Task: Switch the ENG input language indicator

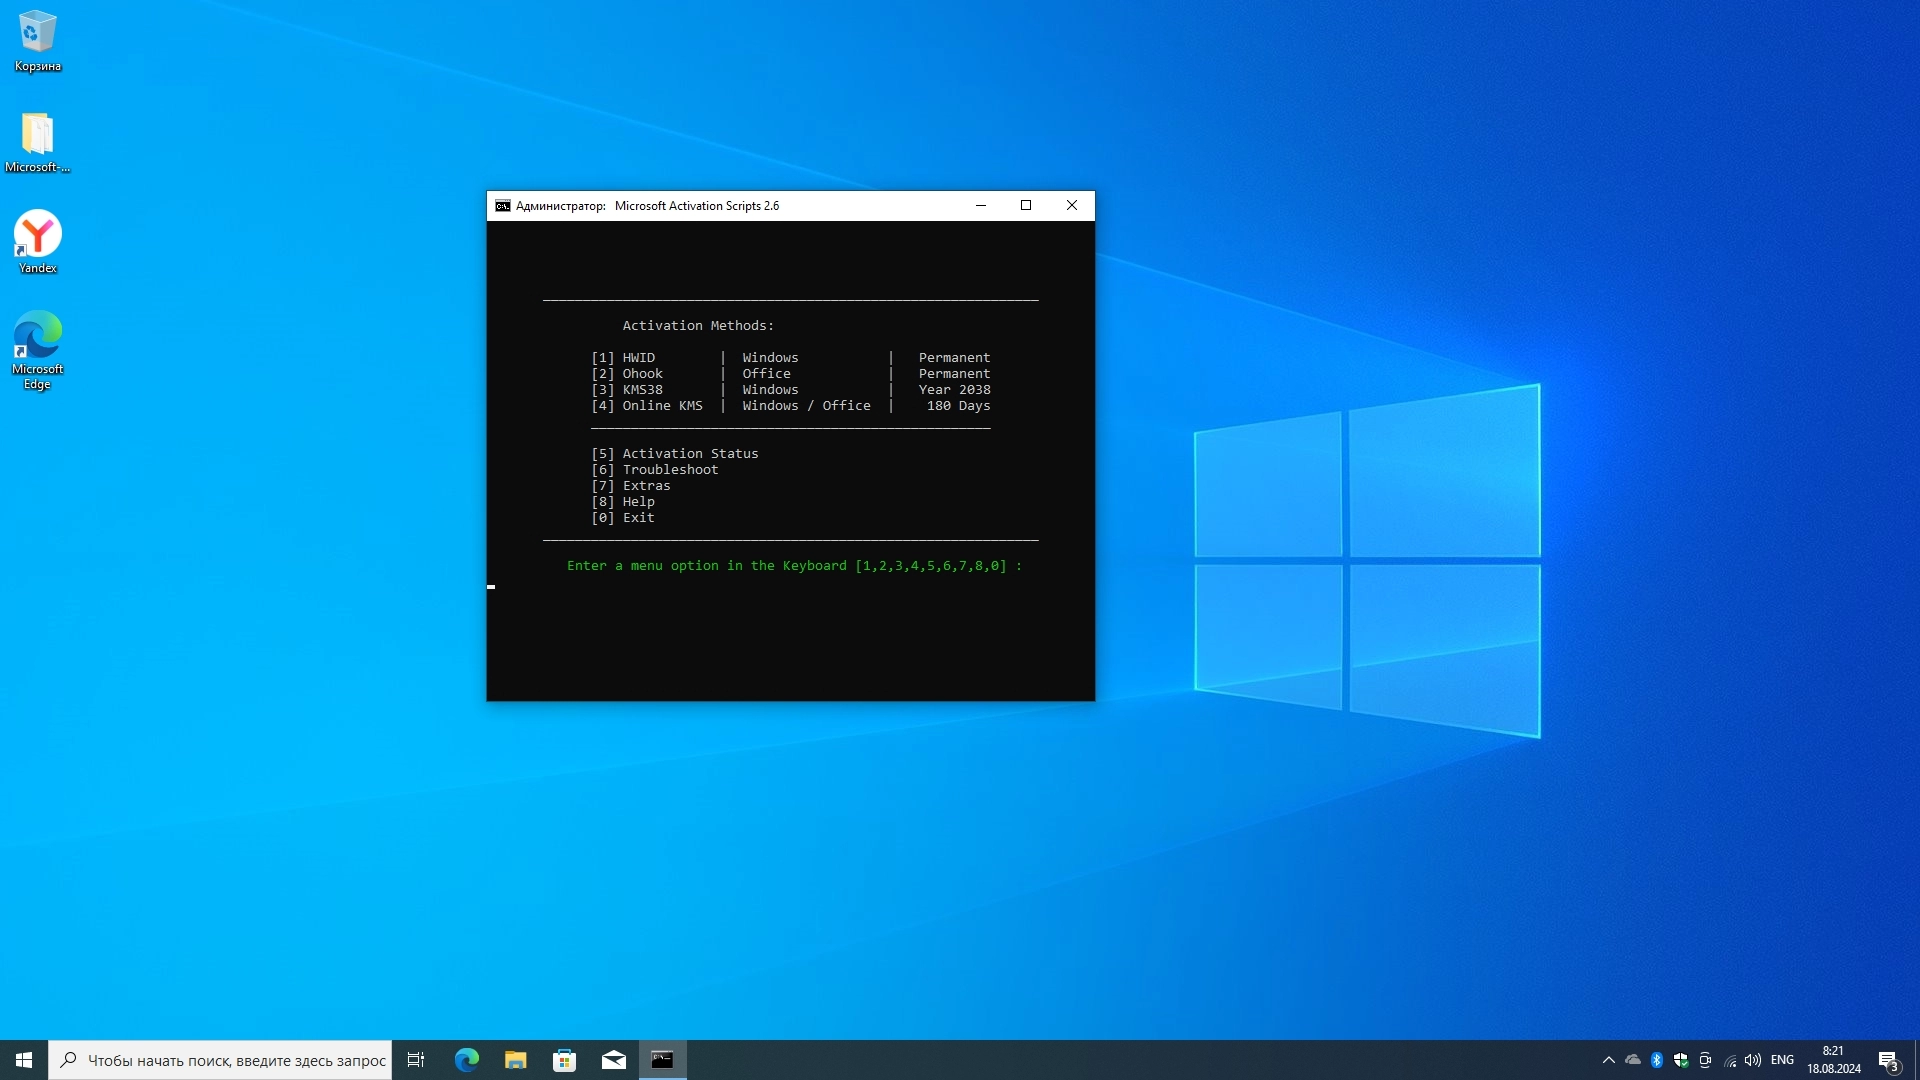Action: click(x=1782, y=1060)
